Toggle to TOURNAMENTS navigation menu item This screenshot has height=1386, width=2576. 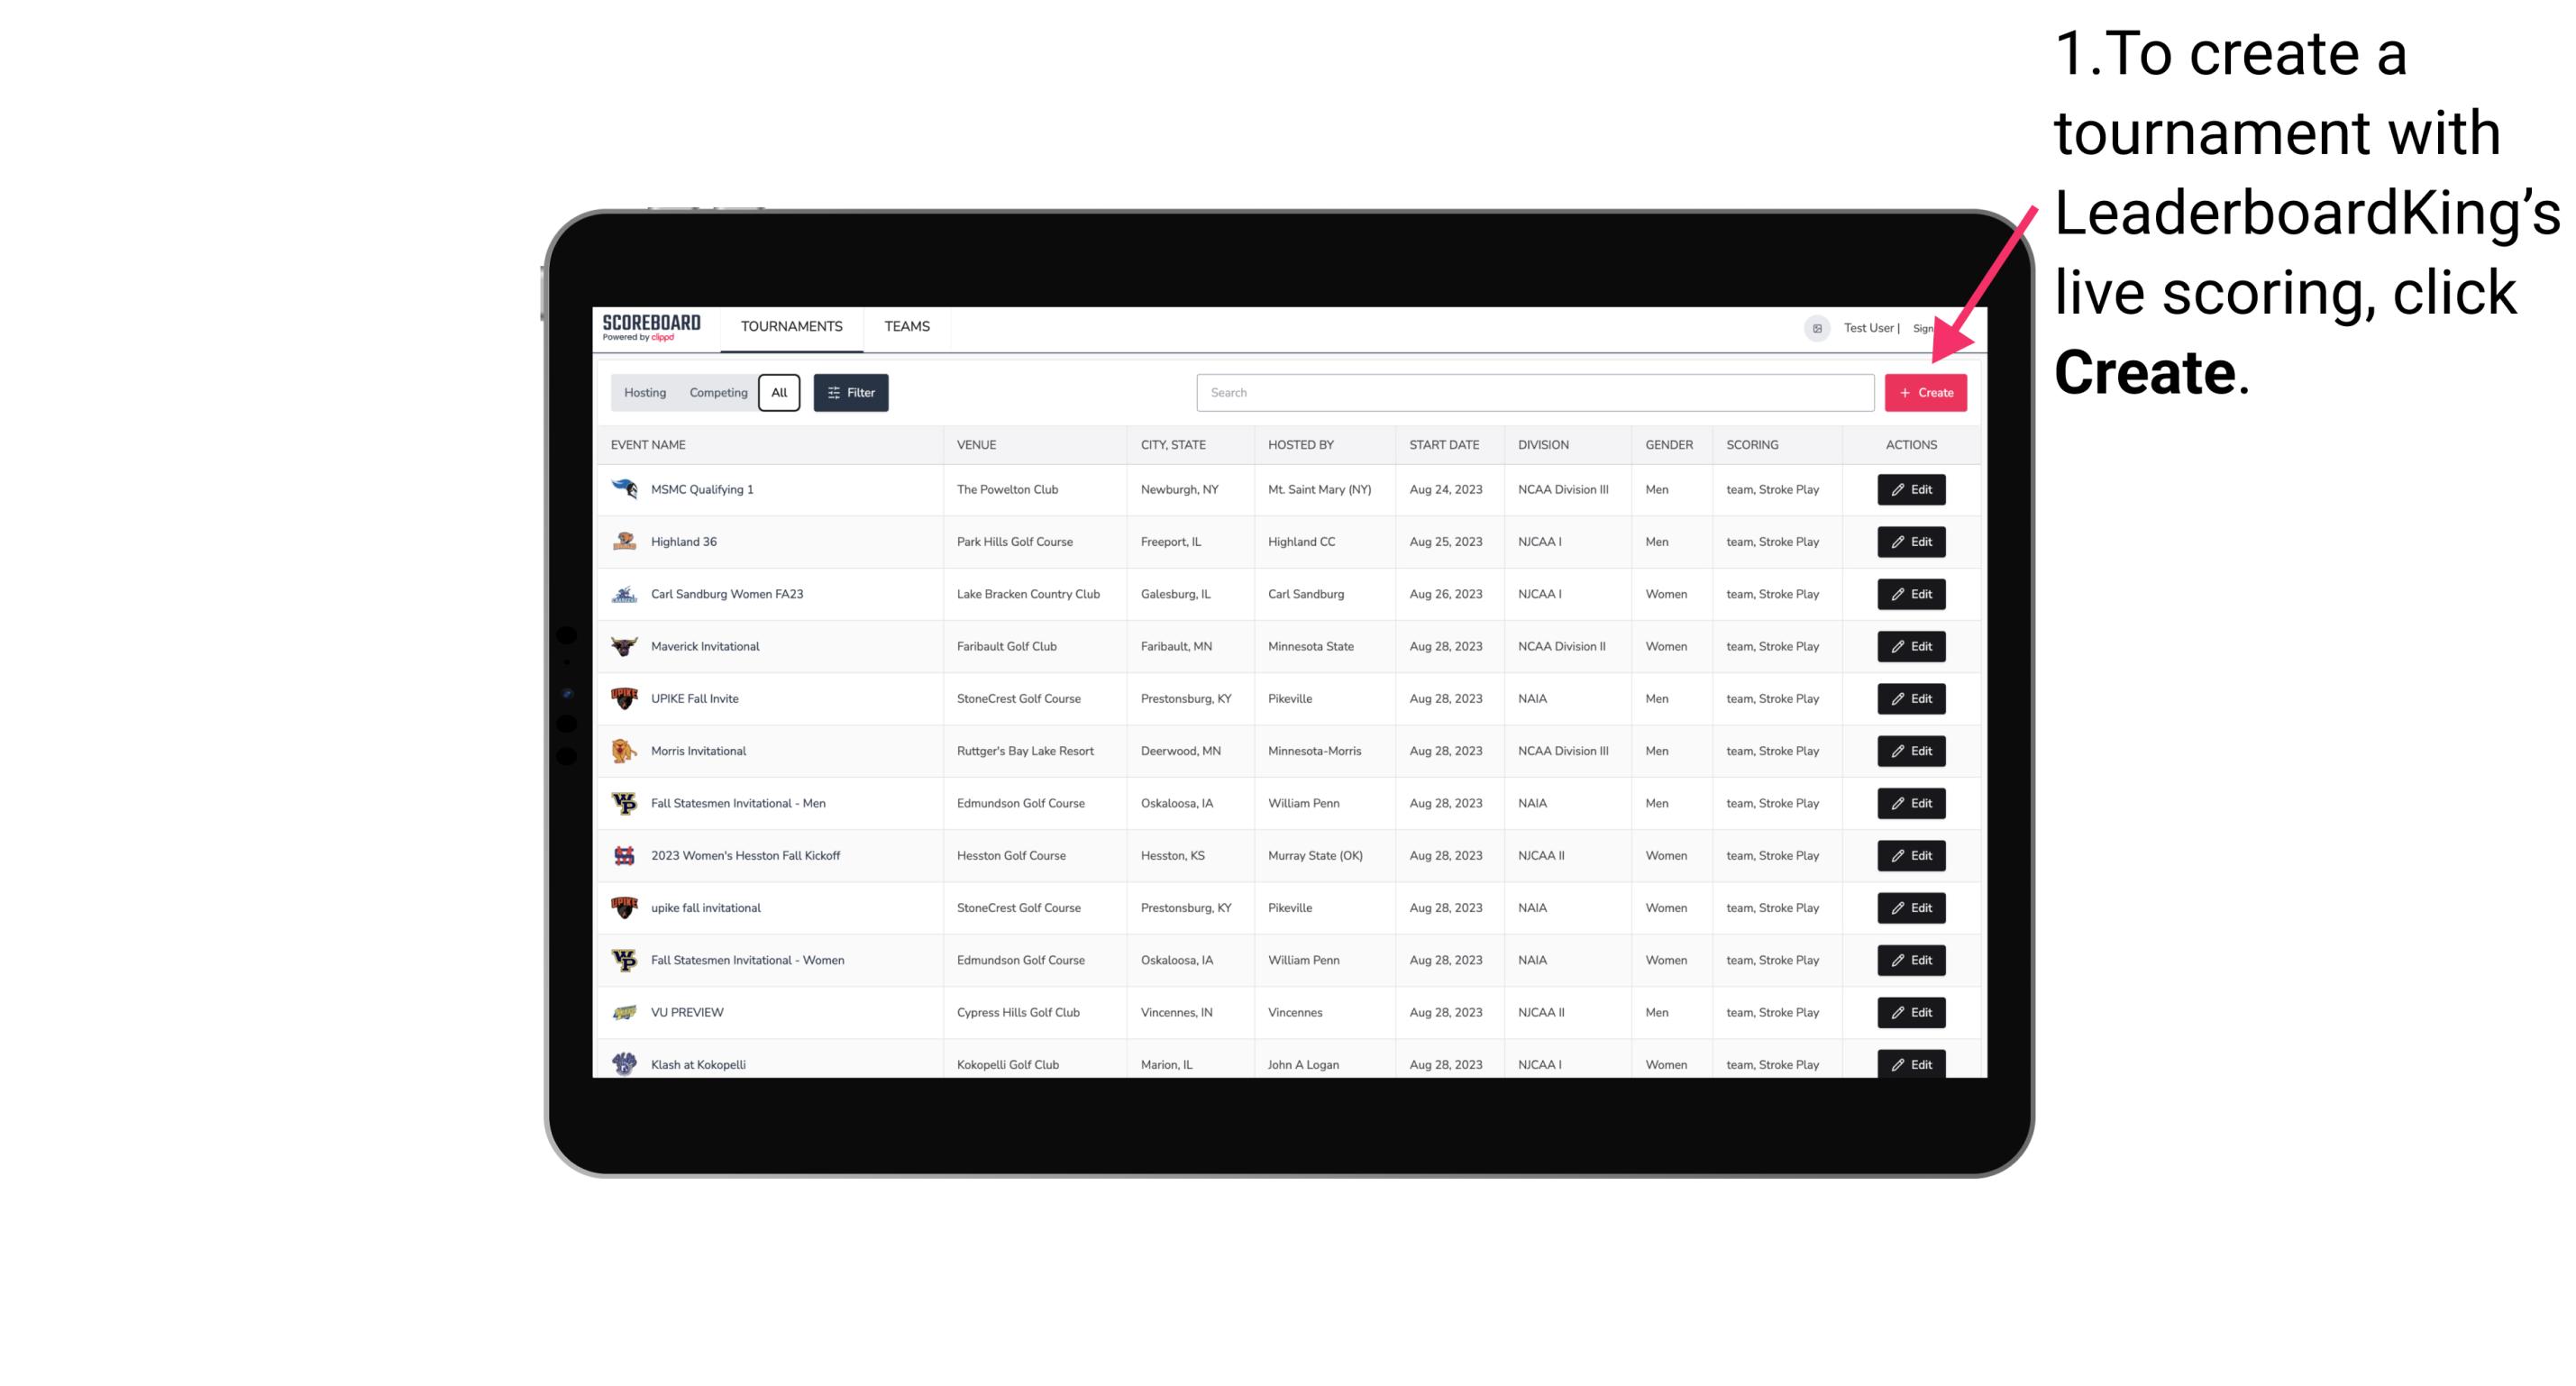click(790, 328)
